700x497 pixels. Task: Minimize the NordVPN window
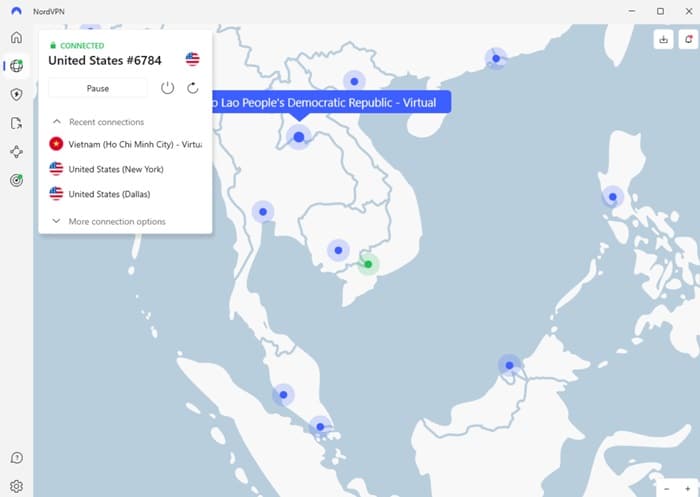point(632,11)
